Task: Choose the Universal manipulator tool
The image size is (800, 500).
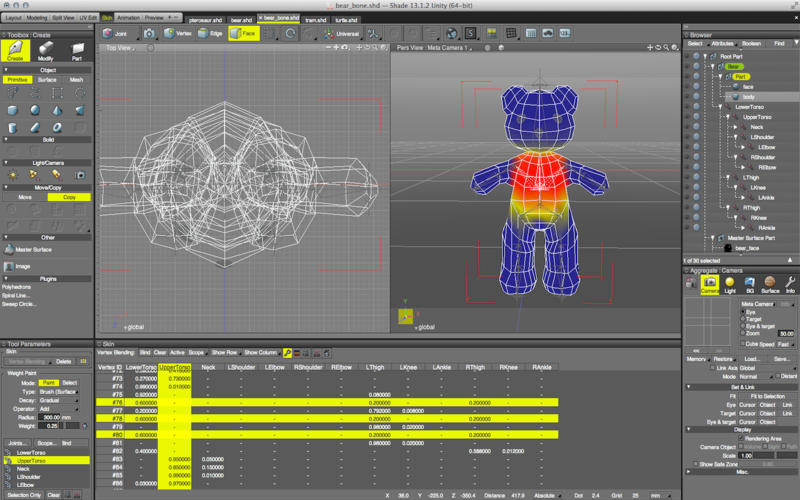Action: (x=341, y=33)
